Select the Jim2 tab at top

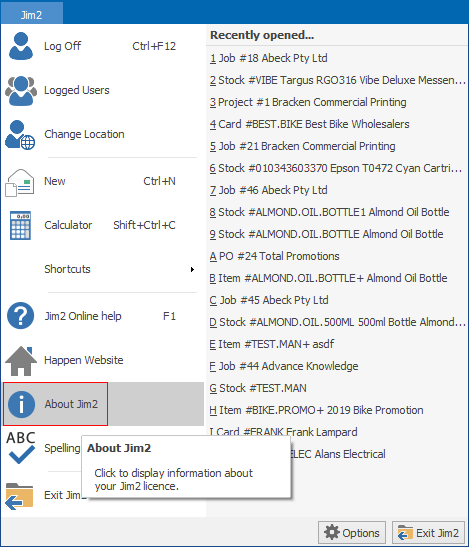click(31, 15)
